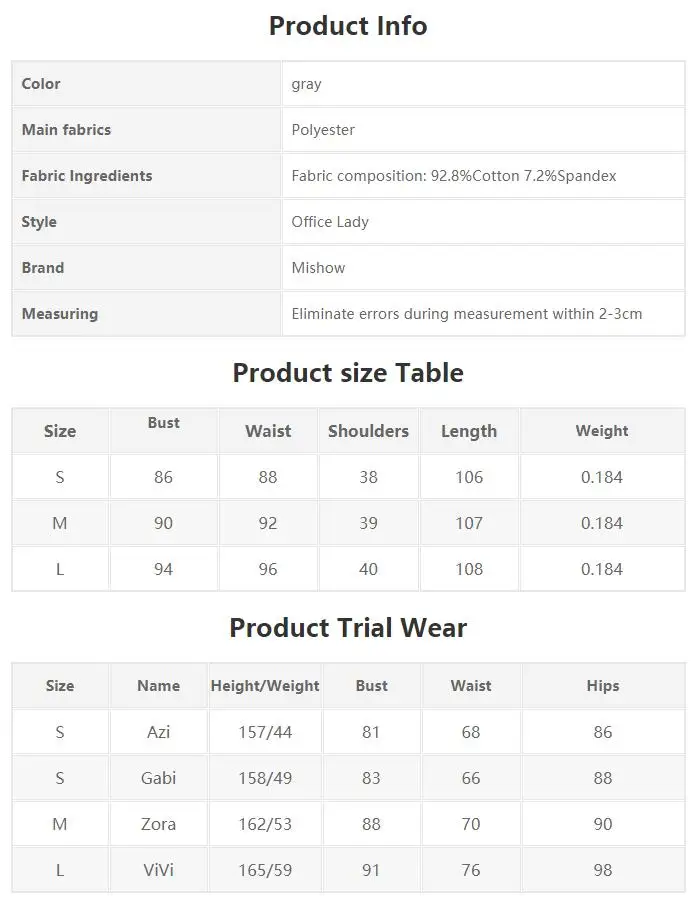
Task: Click the "Weight" column header in size table
Action: point(602,431)
